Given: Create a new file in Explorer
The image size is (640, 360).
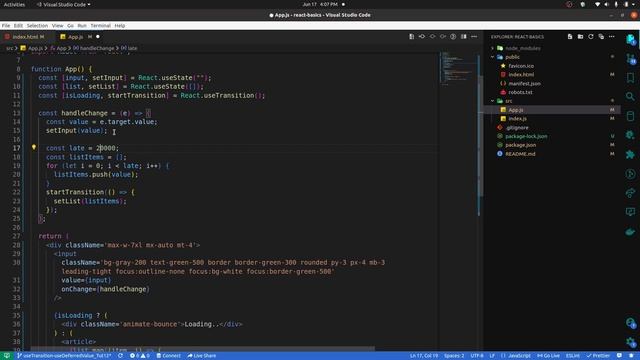Looking at the screenshot, I should click(x=570, y=37).
